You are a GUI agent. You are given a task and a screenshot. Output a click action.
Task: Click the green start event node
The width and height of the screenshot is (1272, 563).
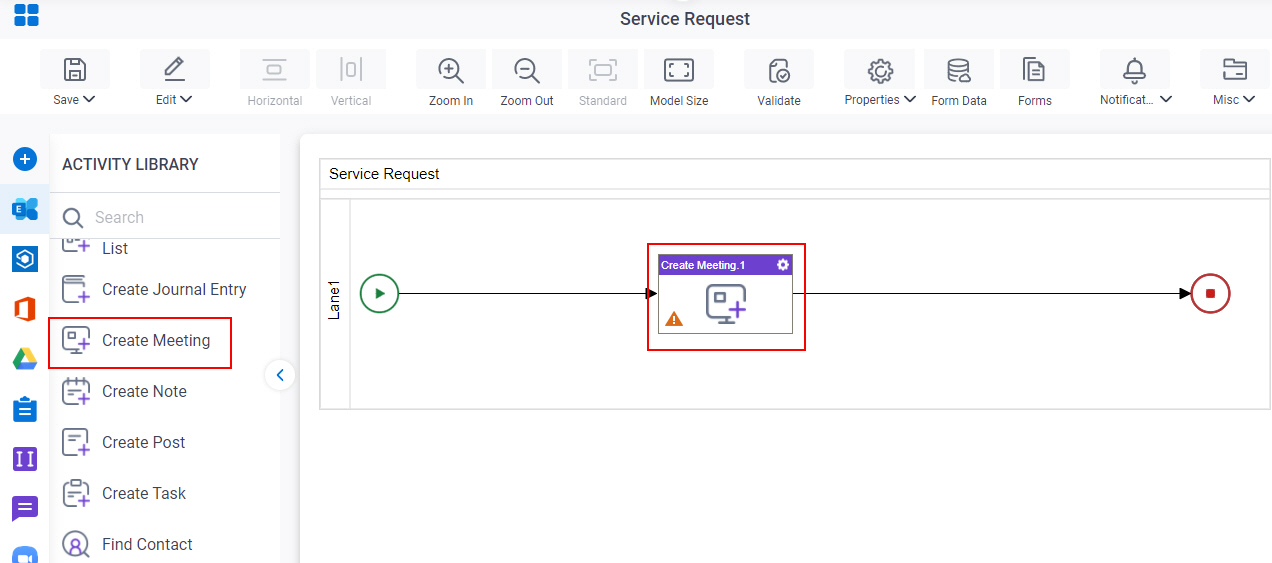tap(379, 294)
